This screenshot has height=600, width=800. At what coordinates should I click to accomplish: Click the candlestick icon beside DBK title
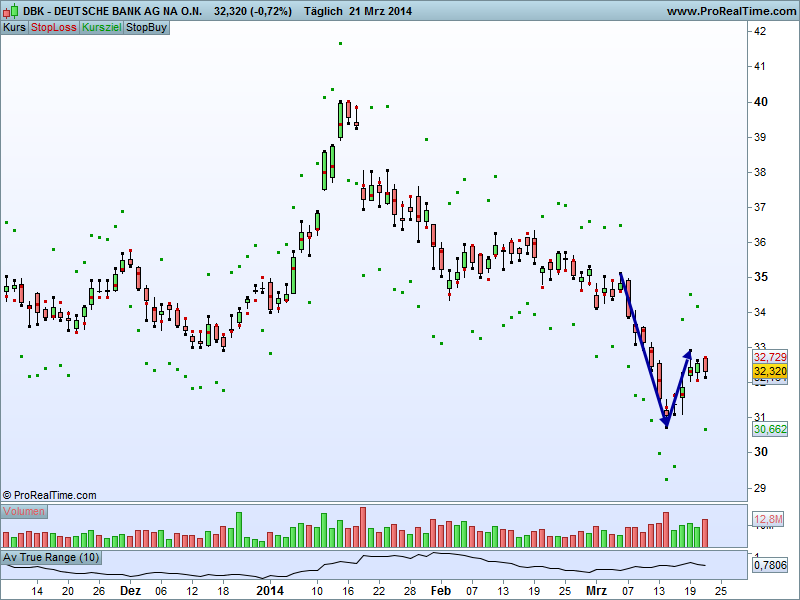tap(10, 11)
